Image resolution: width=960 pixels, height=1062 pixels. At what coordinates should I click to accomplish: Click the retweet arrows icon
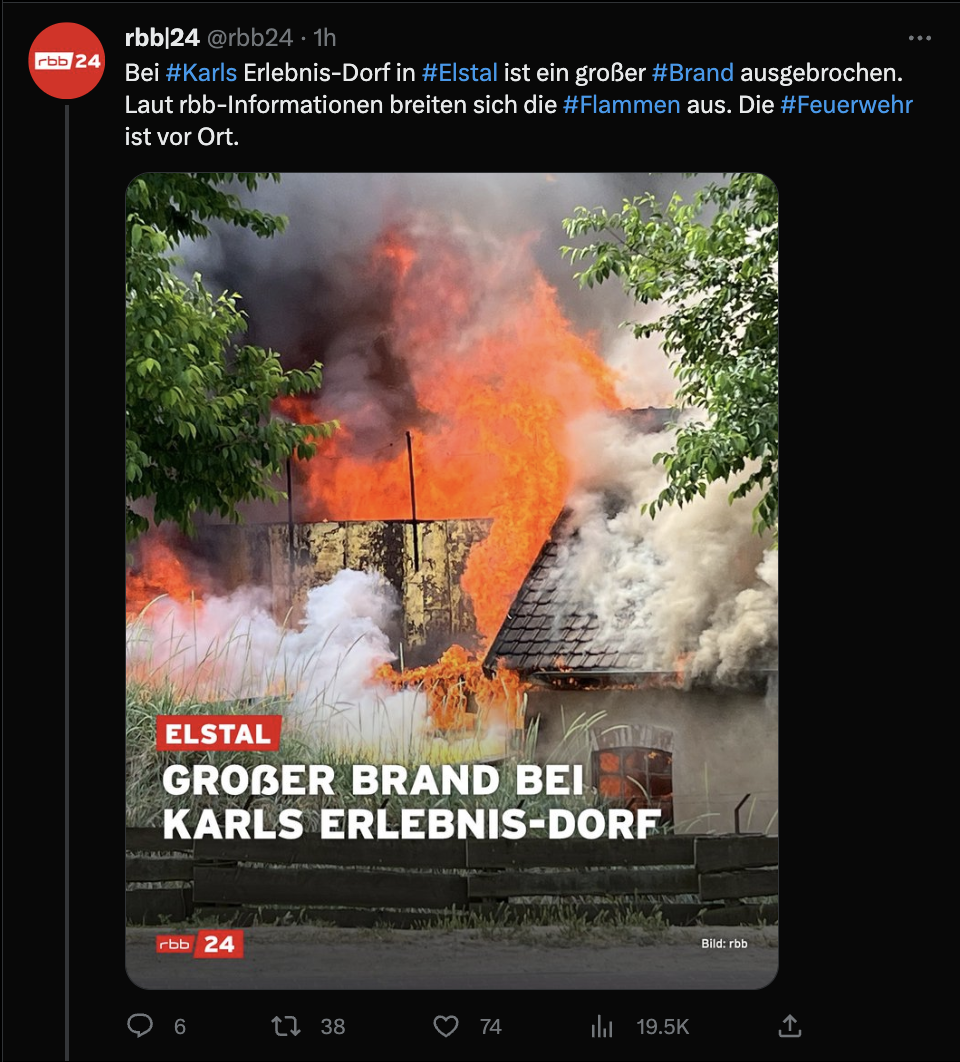click(x=286, y=1026)
